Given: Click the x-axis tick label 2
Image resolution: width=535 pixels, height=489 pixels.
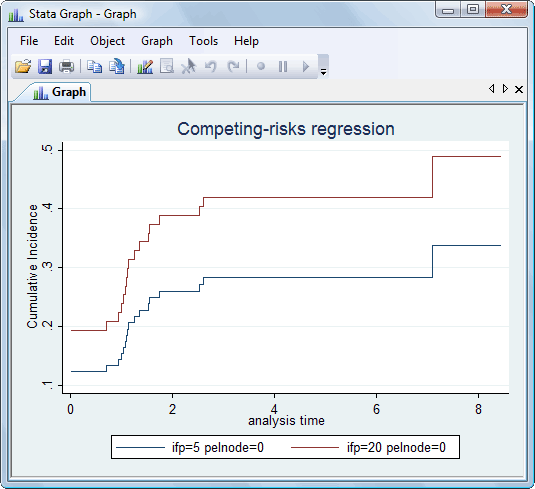Looking at the screenshot, I should pos(172,409).
